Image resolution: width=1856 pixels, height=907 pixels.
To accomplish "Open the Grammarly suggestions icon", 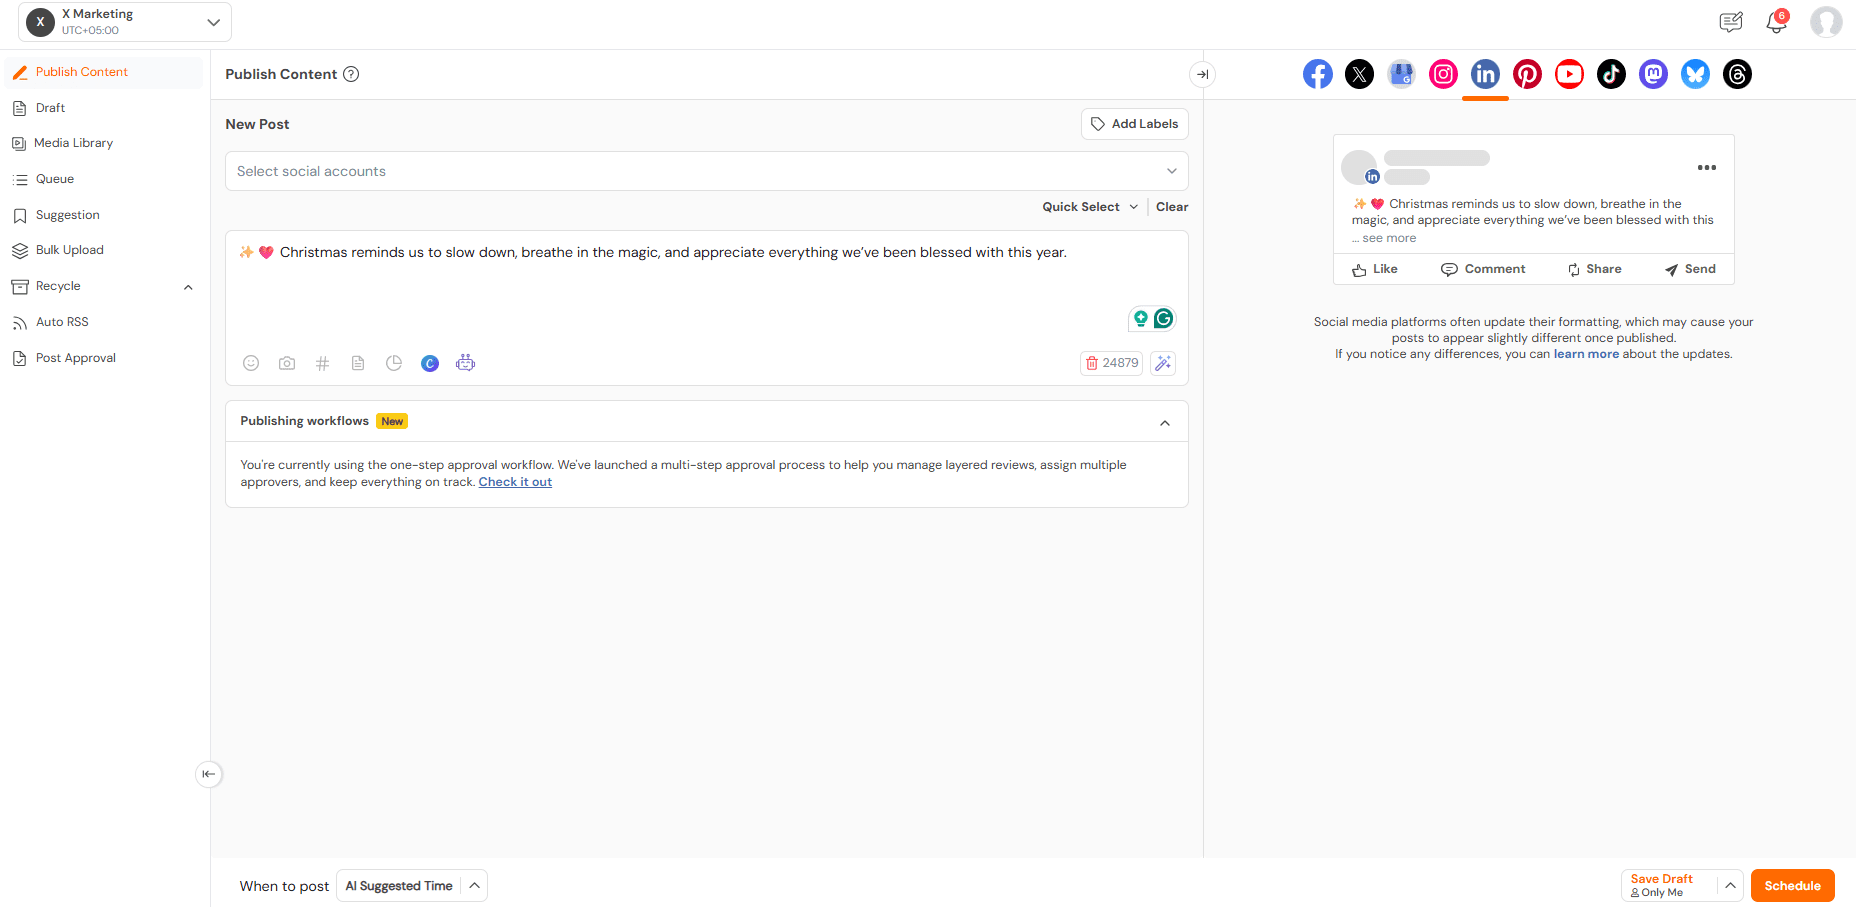I will click(1163, 318).
